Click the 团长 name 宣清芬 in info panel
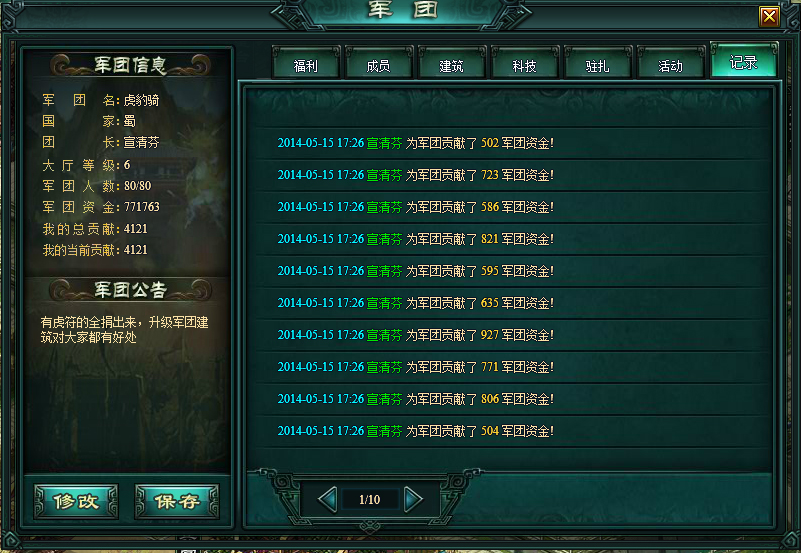The height and width of the screenshot is (553, 801). (142, 142)
